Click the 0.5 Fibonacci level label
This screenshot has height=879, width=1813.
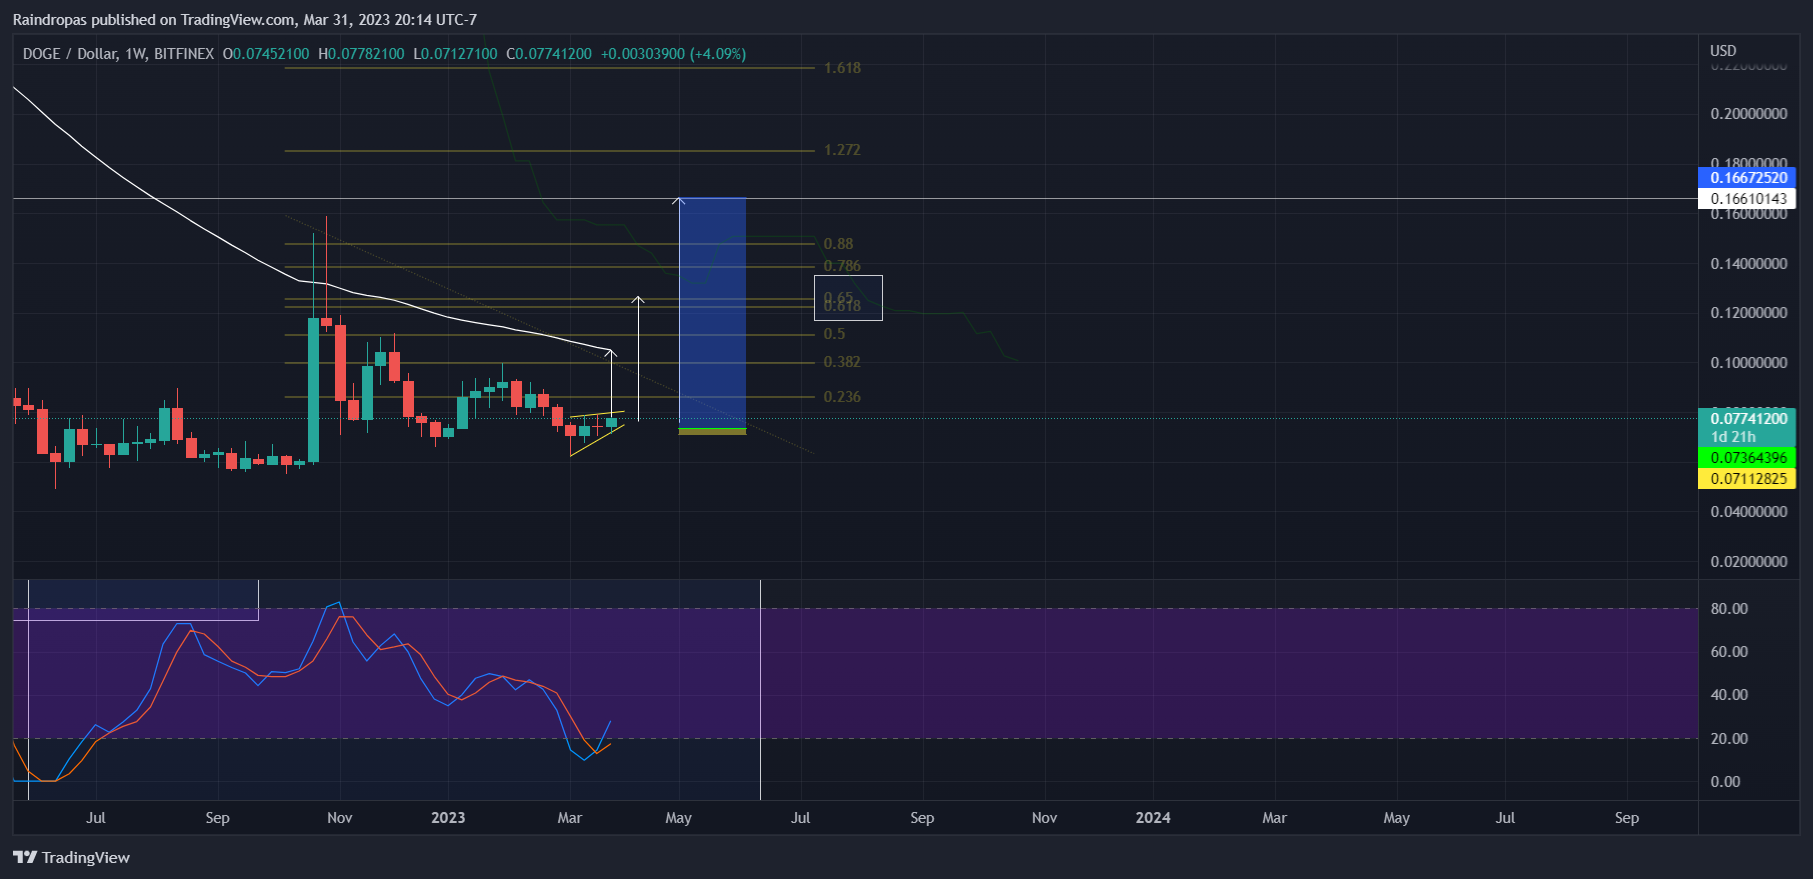coord(834,334)
